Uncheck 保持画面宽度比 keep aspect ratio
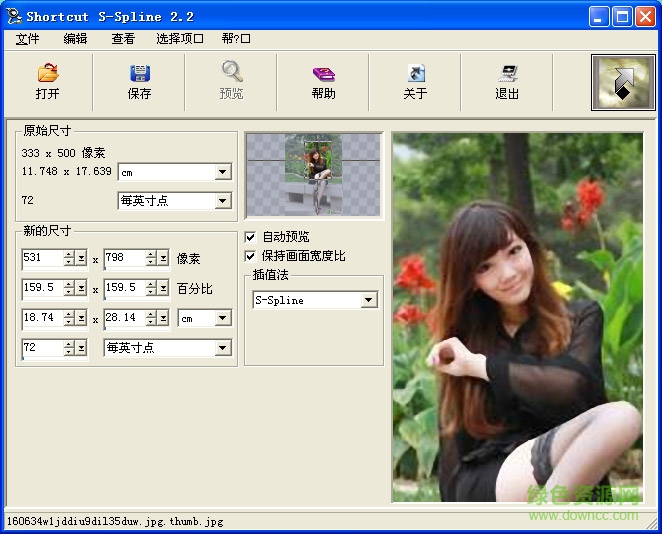 pos(251,256)
